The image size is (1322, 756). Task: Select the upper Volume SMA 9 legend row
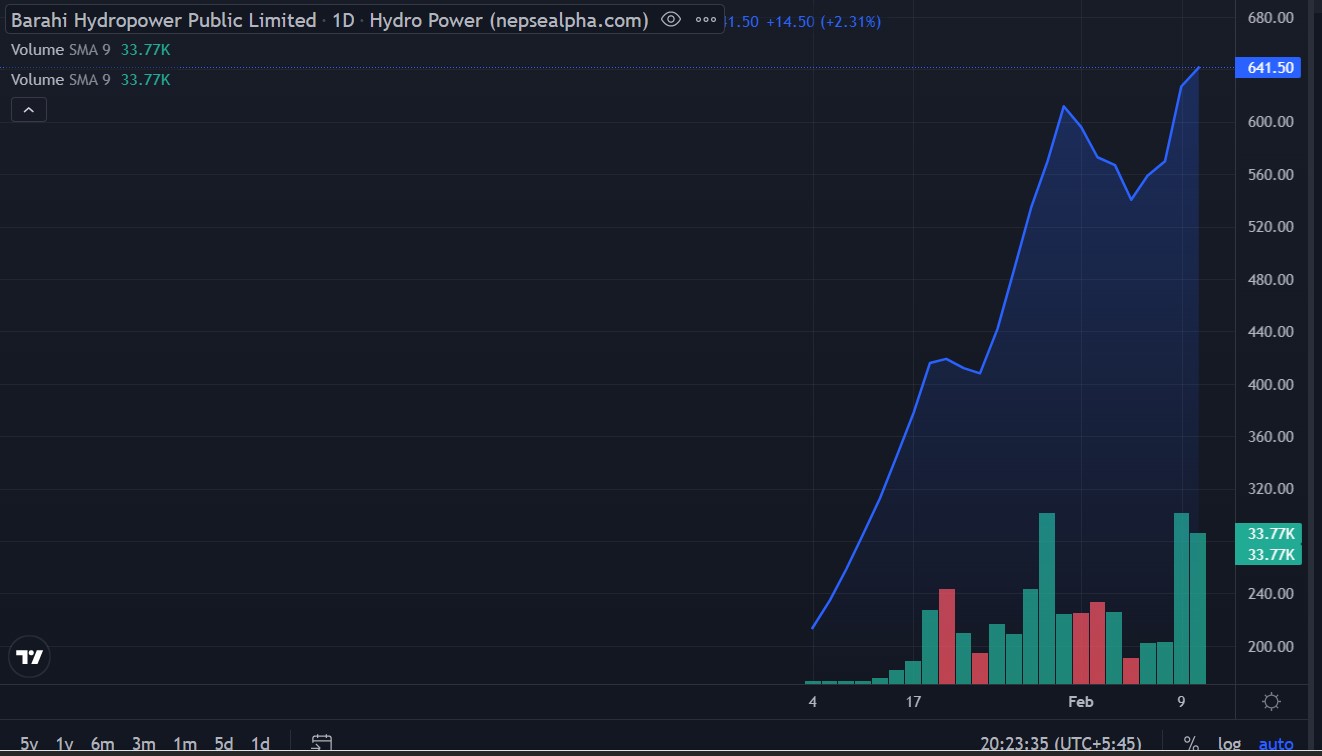tap(91, 50)
